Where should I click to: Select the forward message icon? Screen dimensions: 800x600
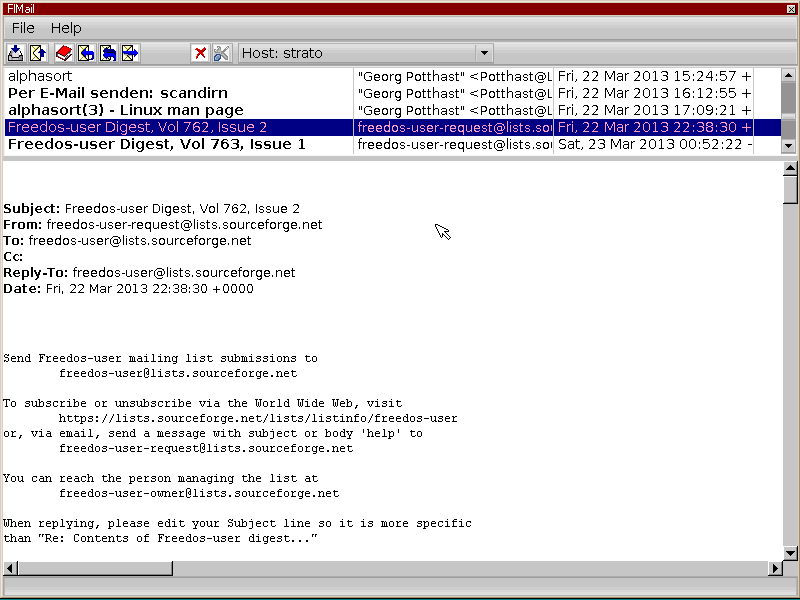(130, 53)
